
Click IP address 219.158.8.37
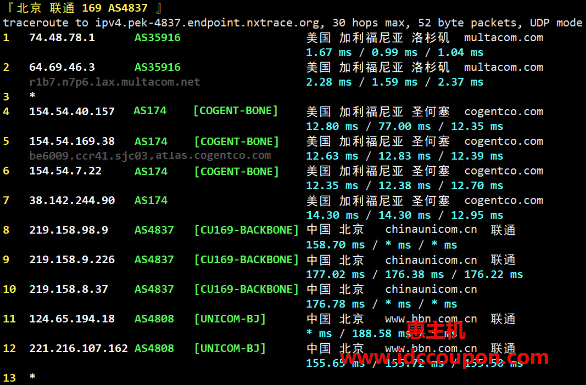69,289
